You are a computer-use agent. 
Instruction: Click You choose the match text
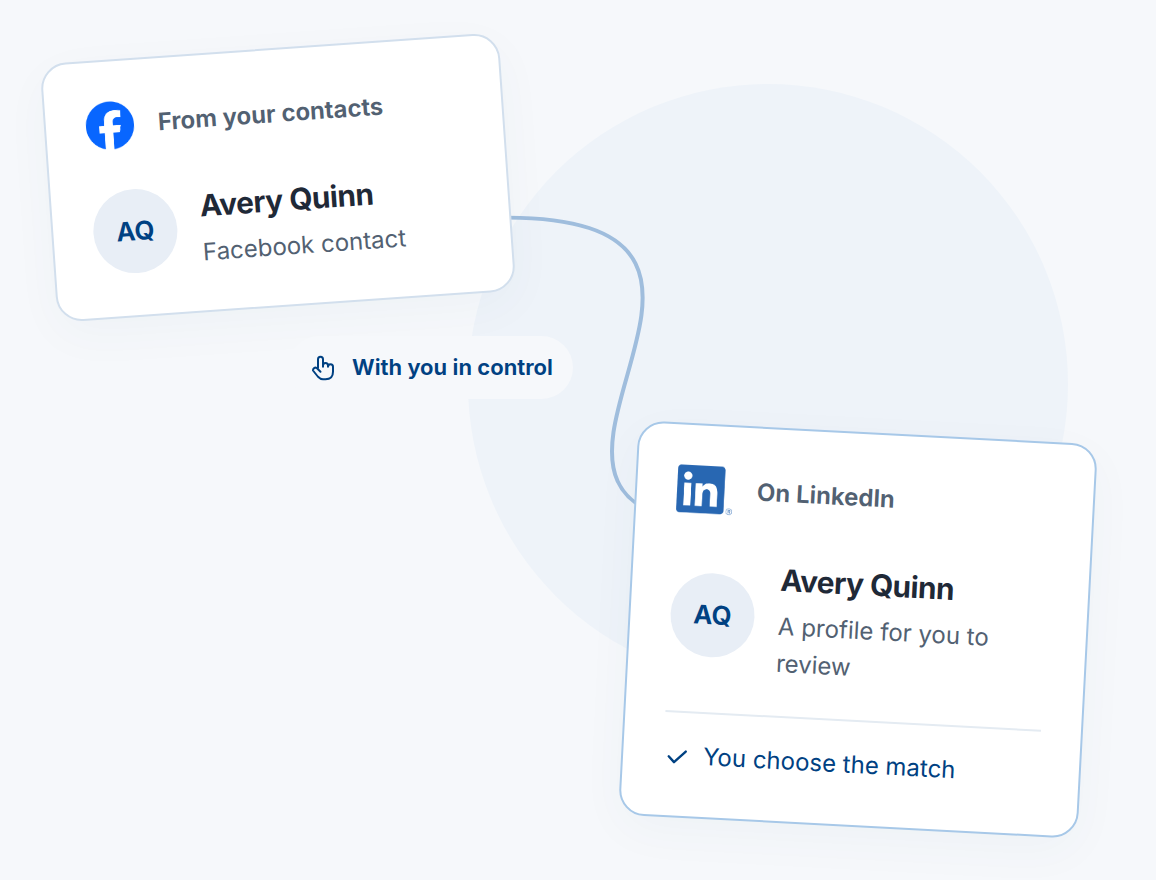829,763
